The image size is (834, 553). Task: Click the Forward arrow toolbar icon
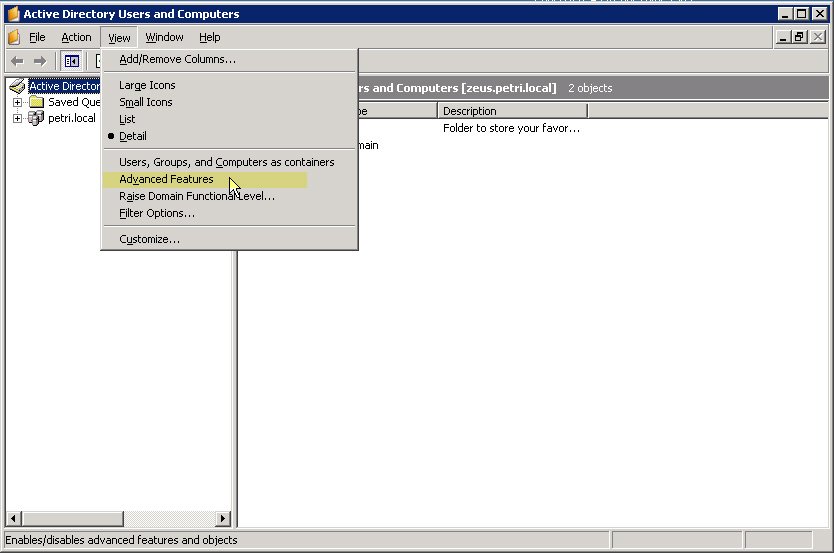tap(40, 61)
